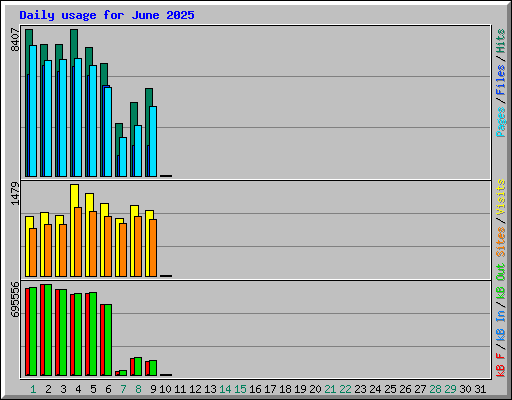Click the "Files" legend label
The width and height of the screenshot is (512, 400).
coord(501,80)
